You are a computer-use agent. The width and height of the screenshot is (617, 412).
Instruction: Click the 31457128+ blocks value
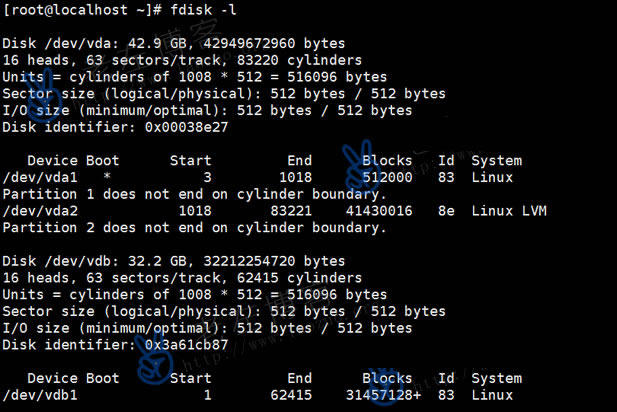coord(383,395)
